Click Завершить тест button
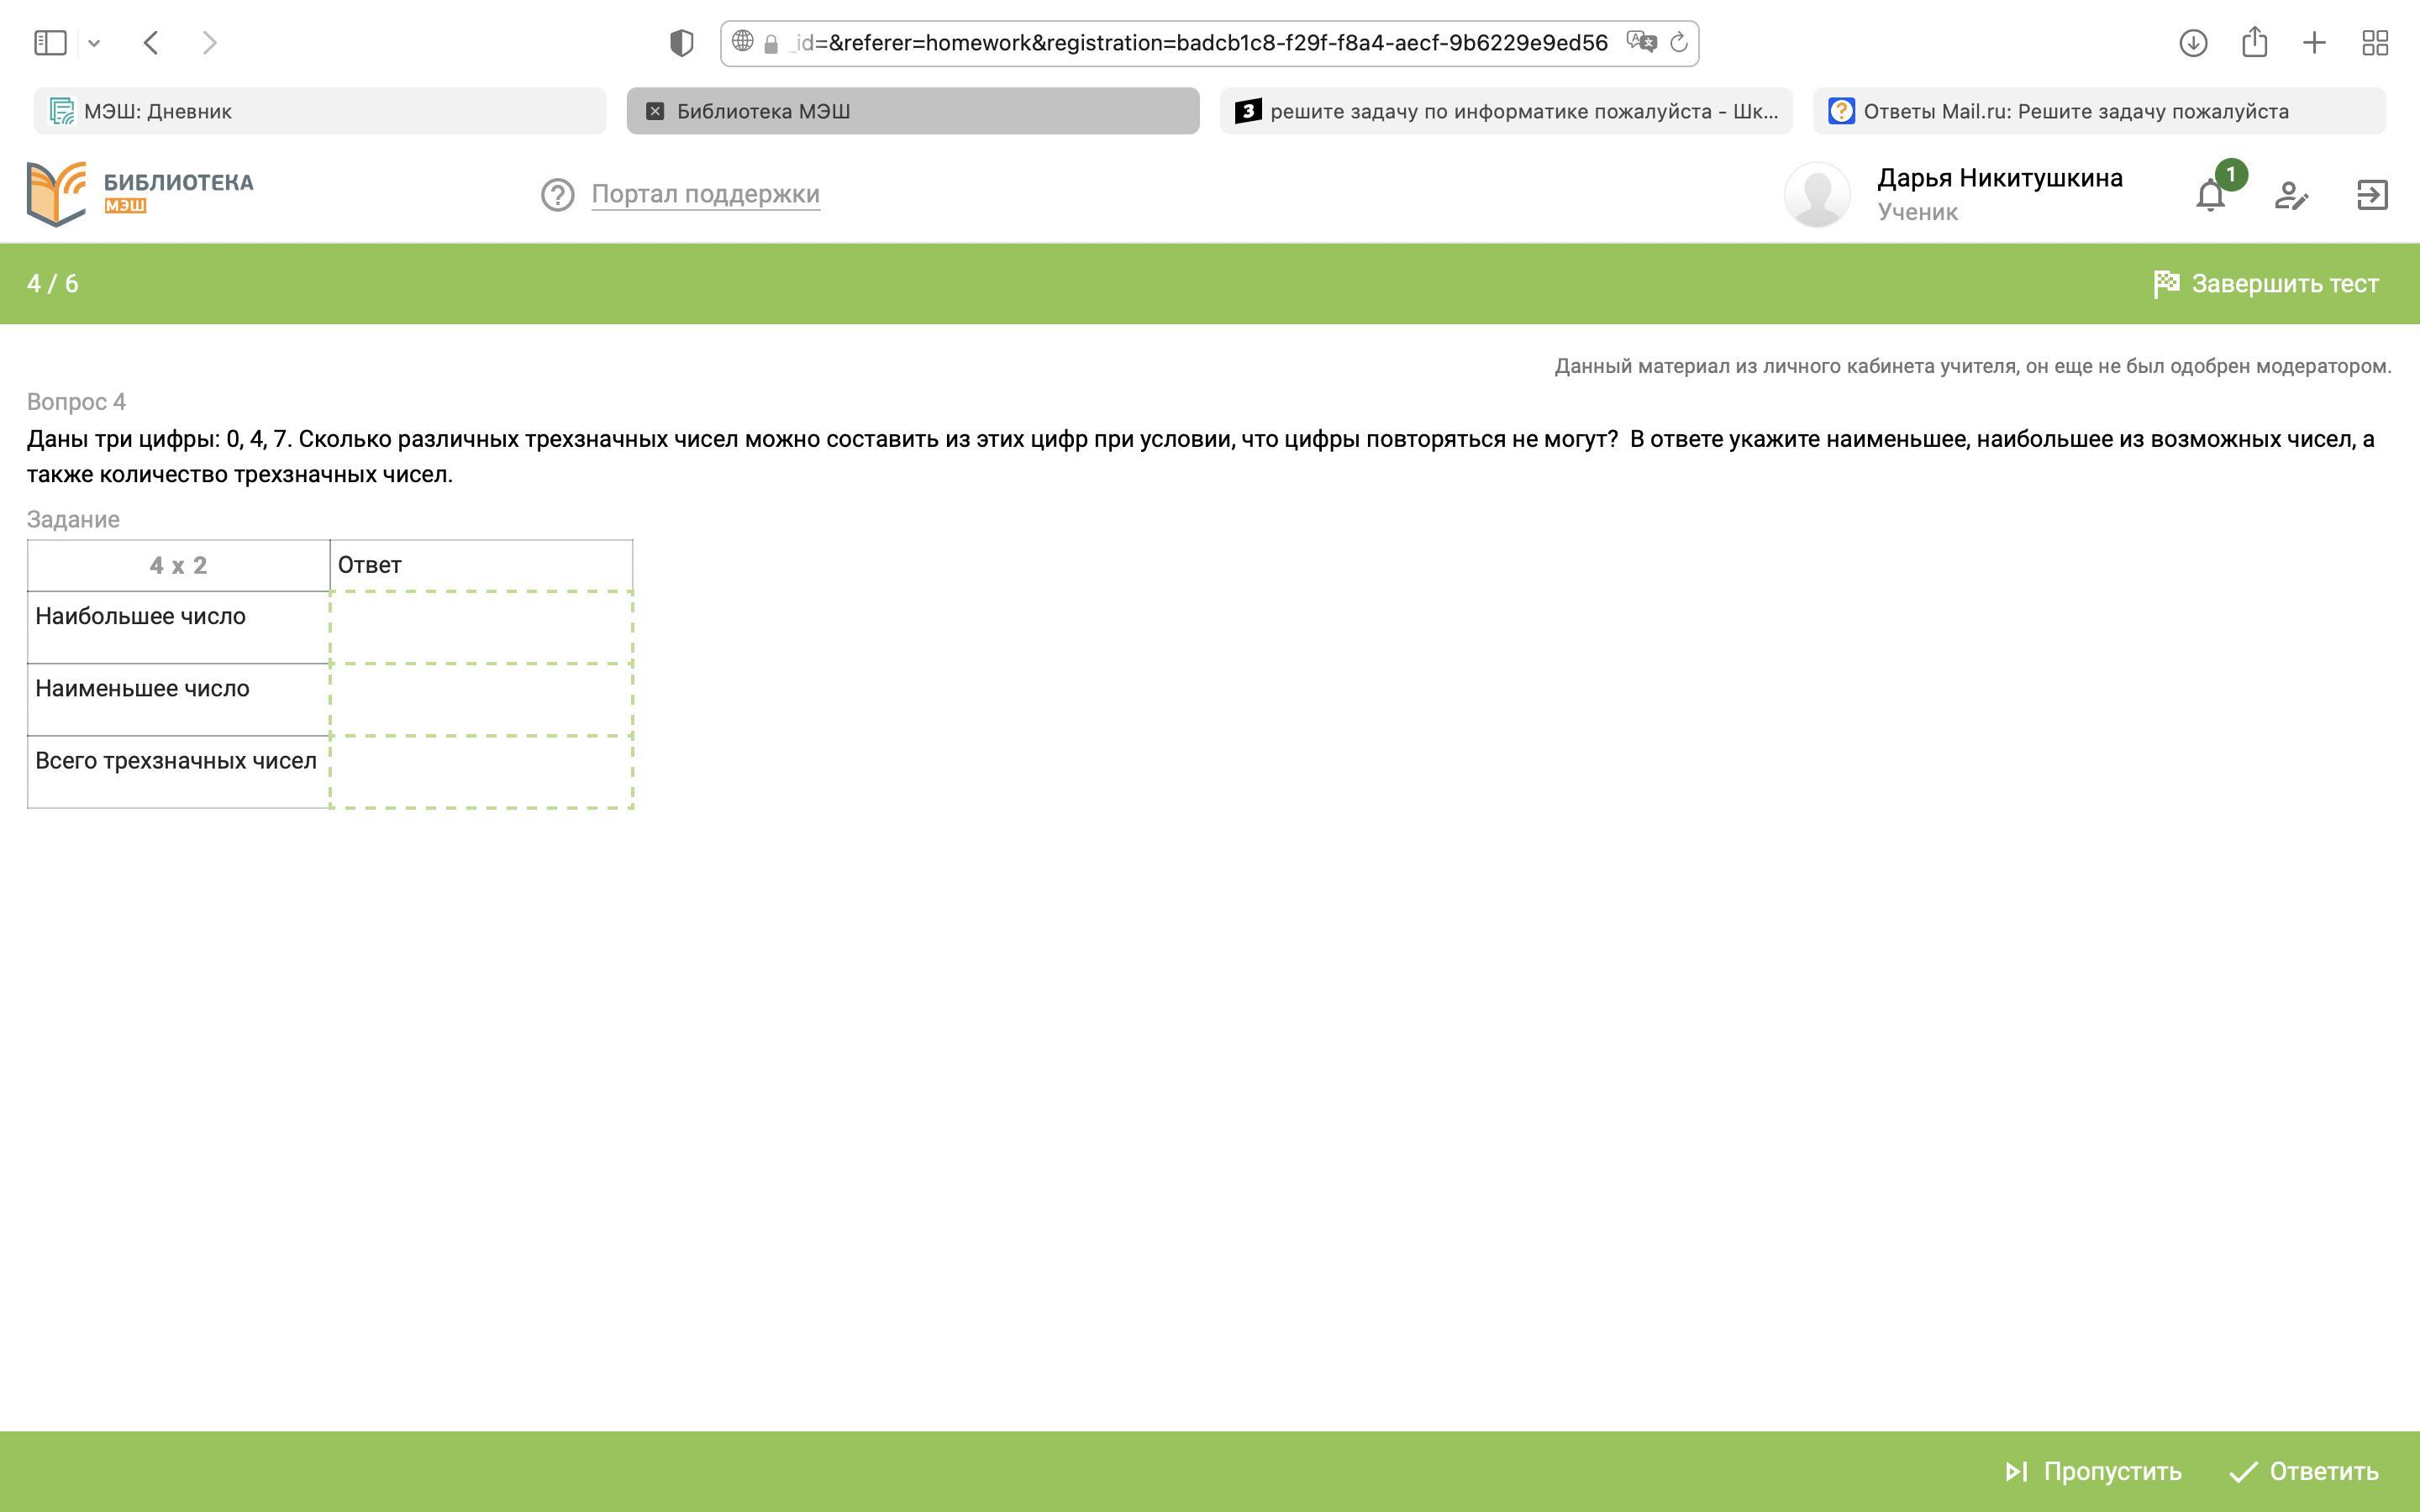Viewport: 2420px width, 1512px height. coord(2266,284)
